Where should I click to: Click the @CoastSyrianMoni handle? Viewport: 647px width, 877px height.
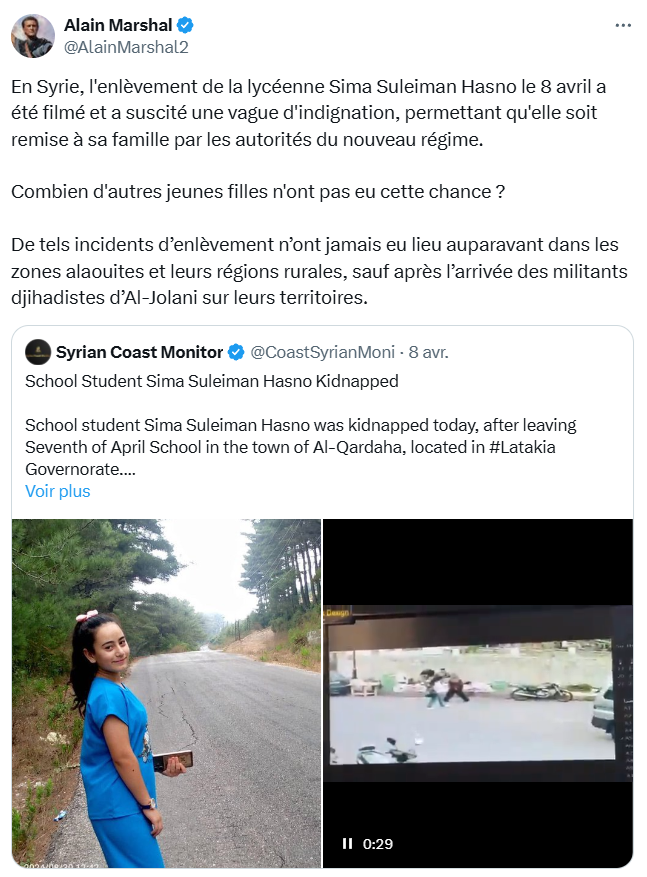click(323, 352)
